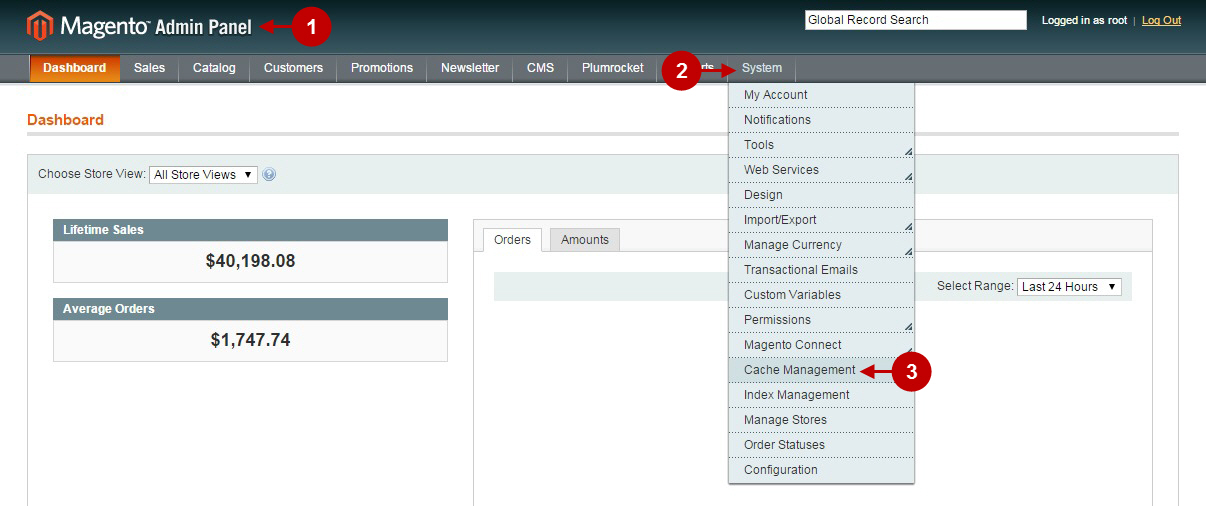Click the store view help icon

269,175
